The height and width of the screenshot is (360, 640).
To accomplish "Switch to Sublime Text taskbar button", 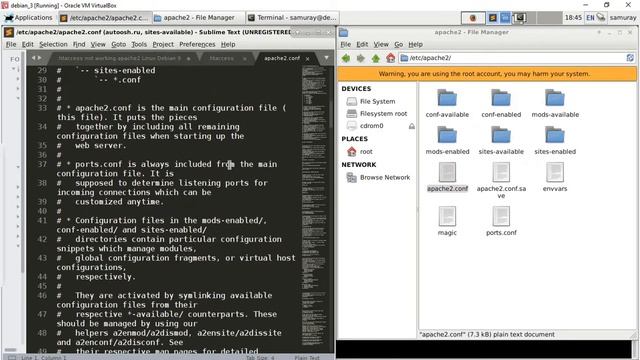I will [x=104, y=18].
